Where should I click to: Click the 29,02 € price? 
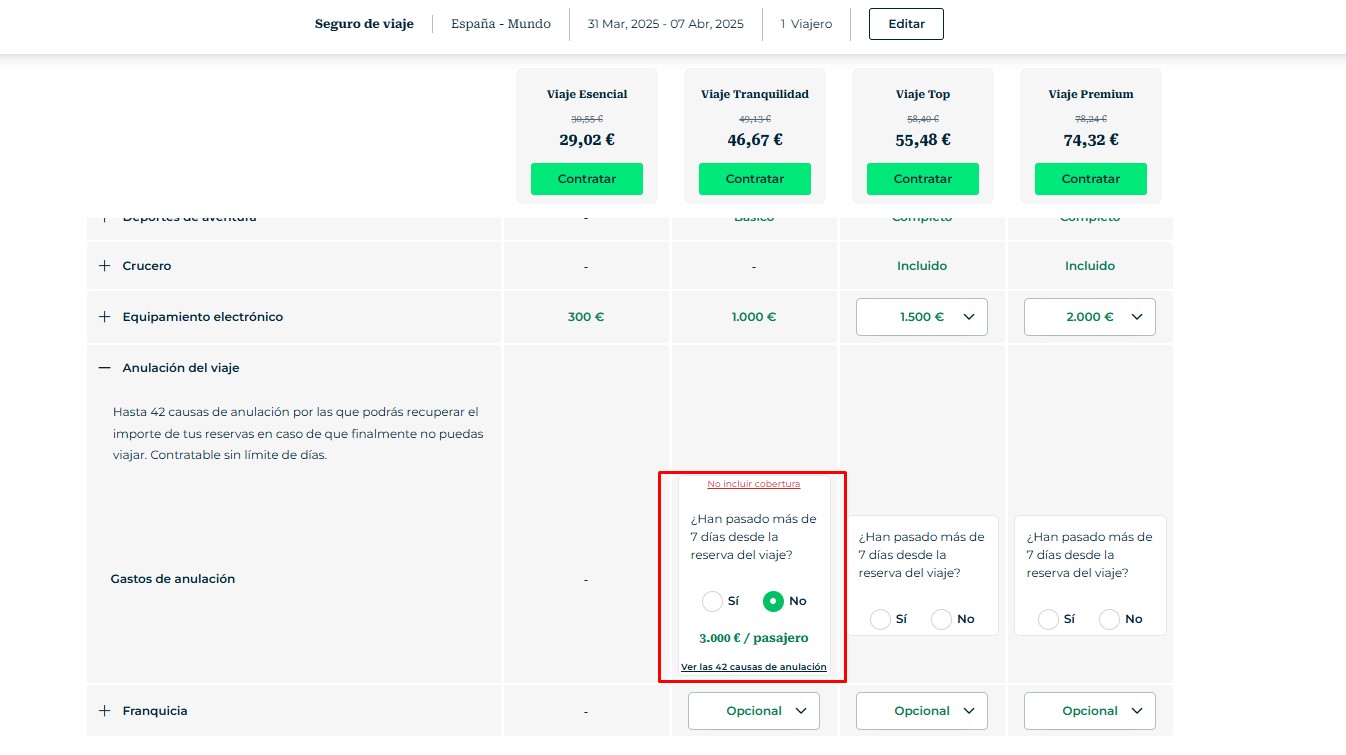coord(587,140)
